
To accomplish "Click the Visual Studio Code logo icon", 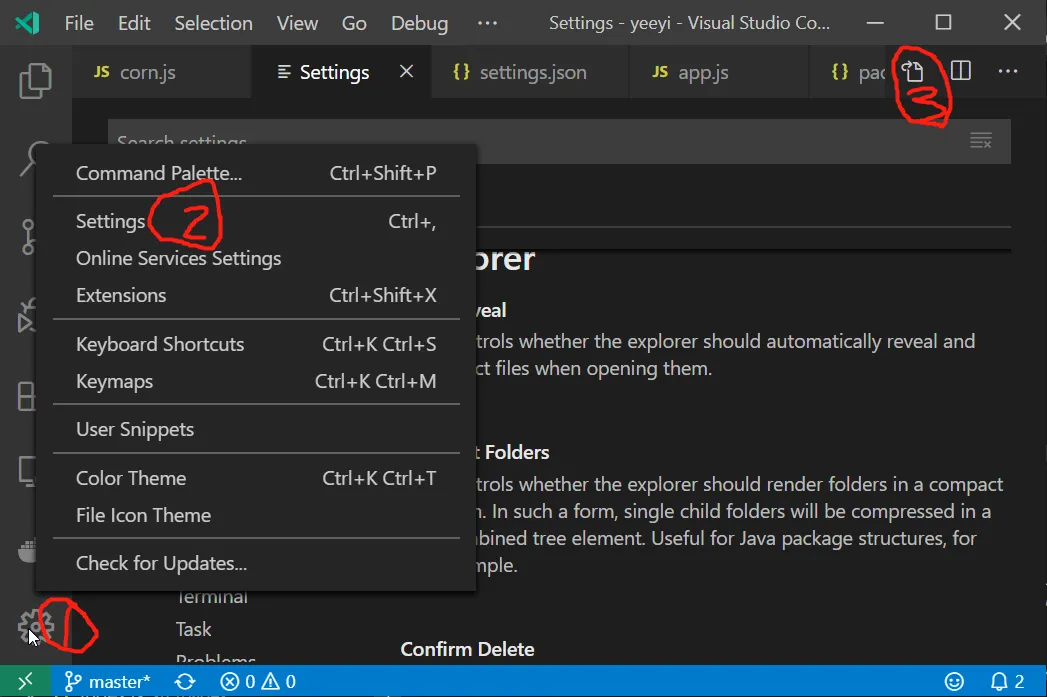I will [27, 23].
